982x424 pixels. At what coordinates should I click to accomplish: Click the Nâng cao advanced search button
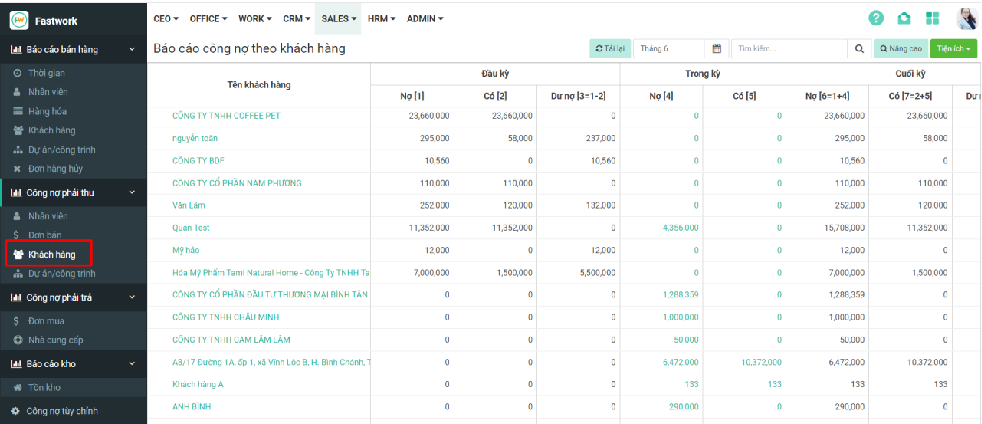(899, 48)
